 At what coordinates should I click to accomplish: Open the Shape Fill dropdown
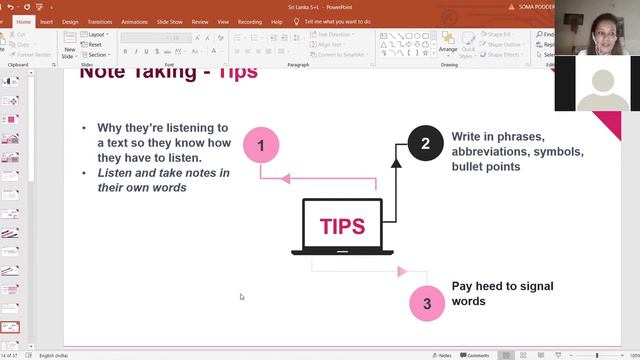coord(496,35)
